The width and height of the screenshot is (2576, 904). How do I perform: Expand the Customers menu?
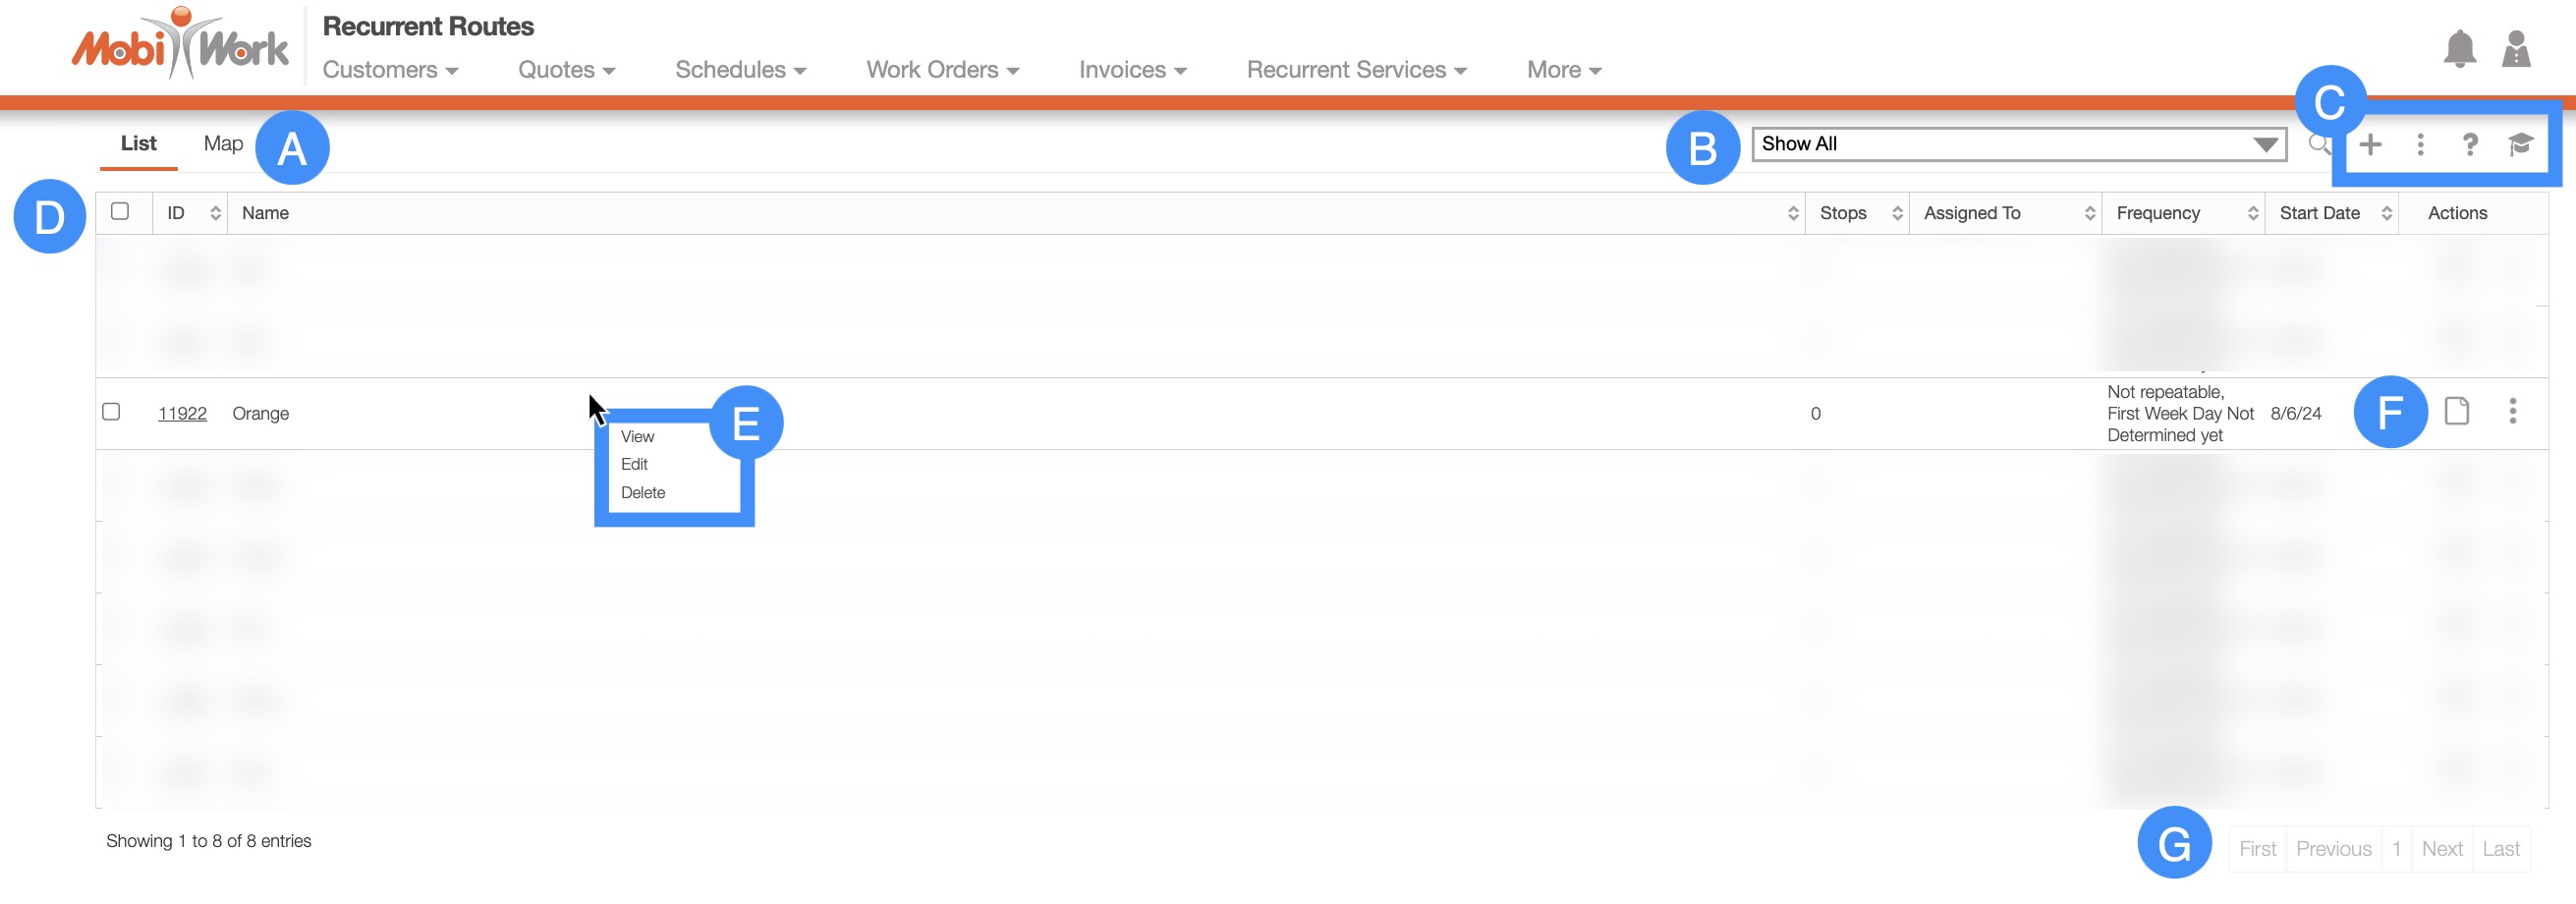[390, 70]
